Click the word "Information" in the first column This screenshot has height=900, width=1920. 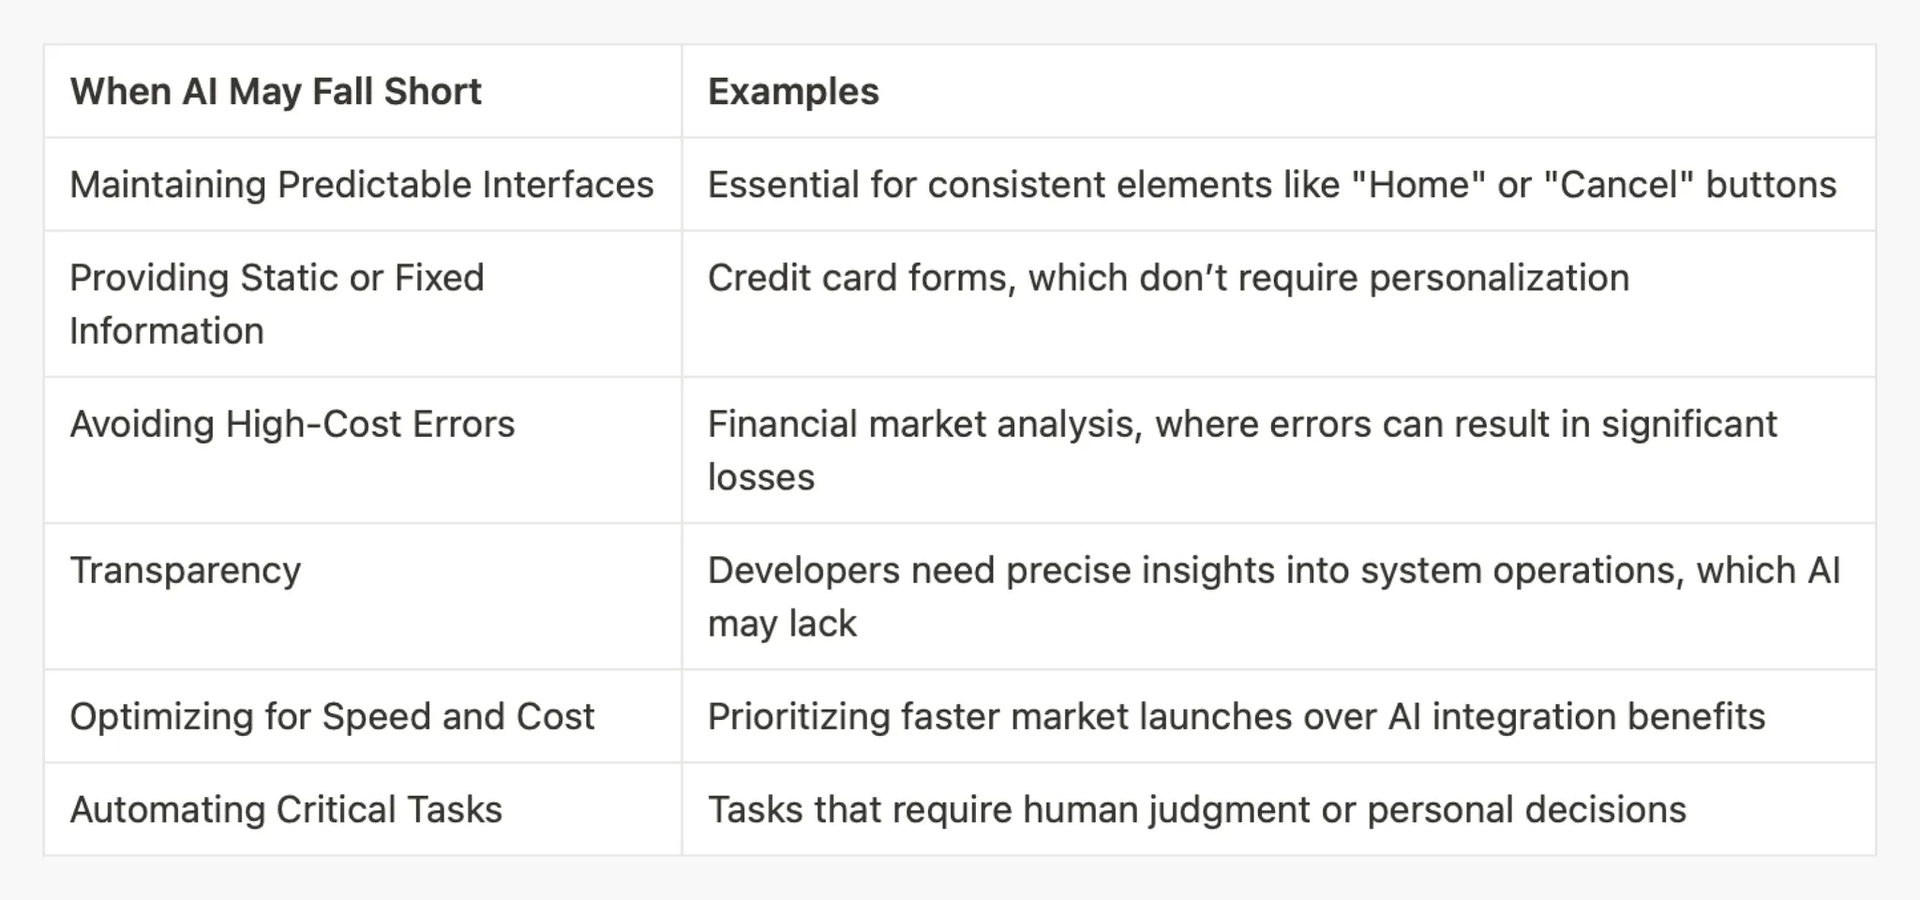167,331
